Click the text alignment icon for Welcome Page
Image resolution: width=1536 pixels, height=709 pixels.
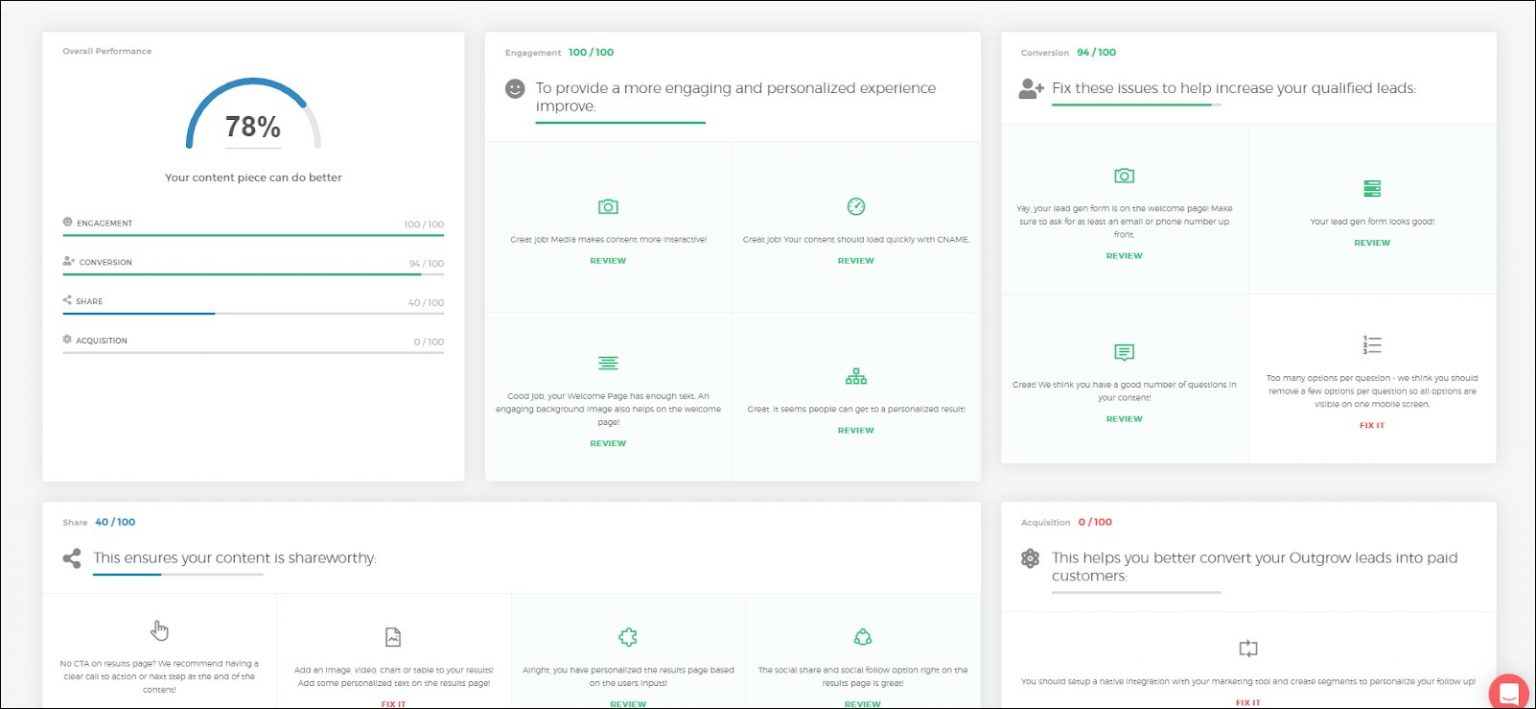[607, 363]
